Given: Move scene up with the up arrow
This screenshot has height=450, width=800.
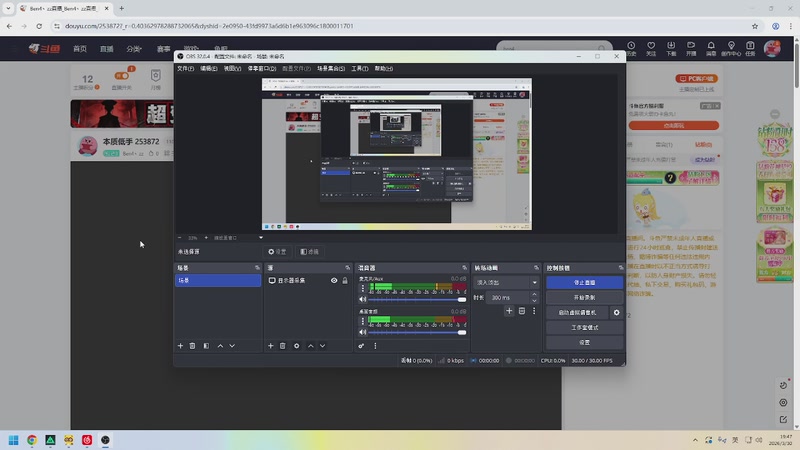Looking at the screenshot, I should coord(220,346).
